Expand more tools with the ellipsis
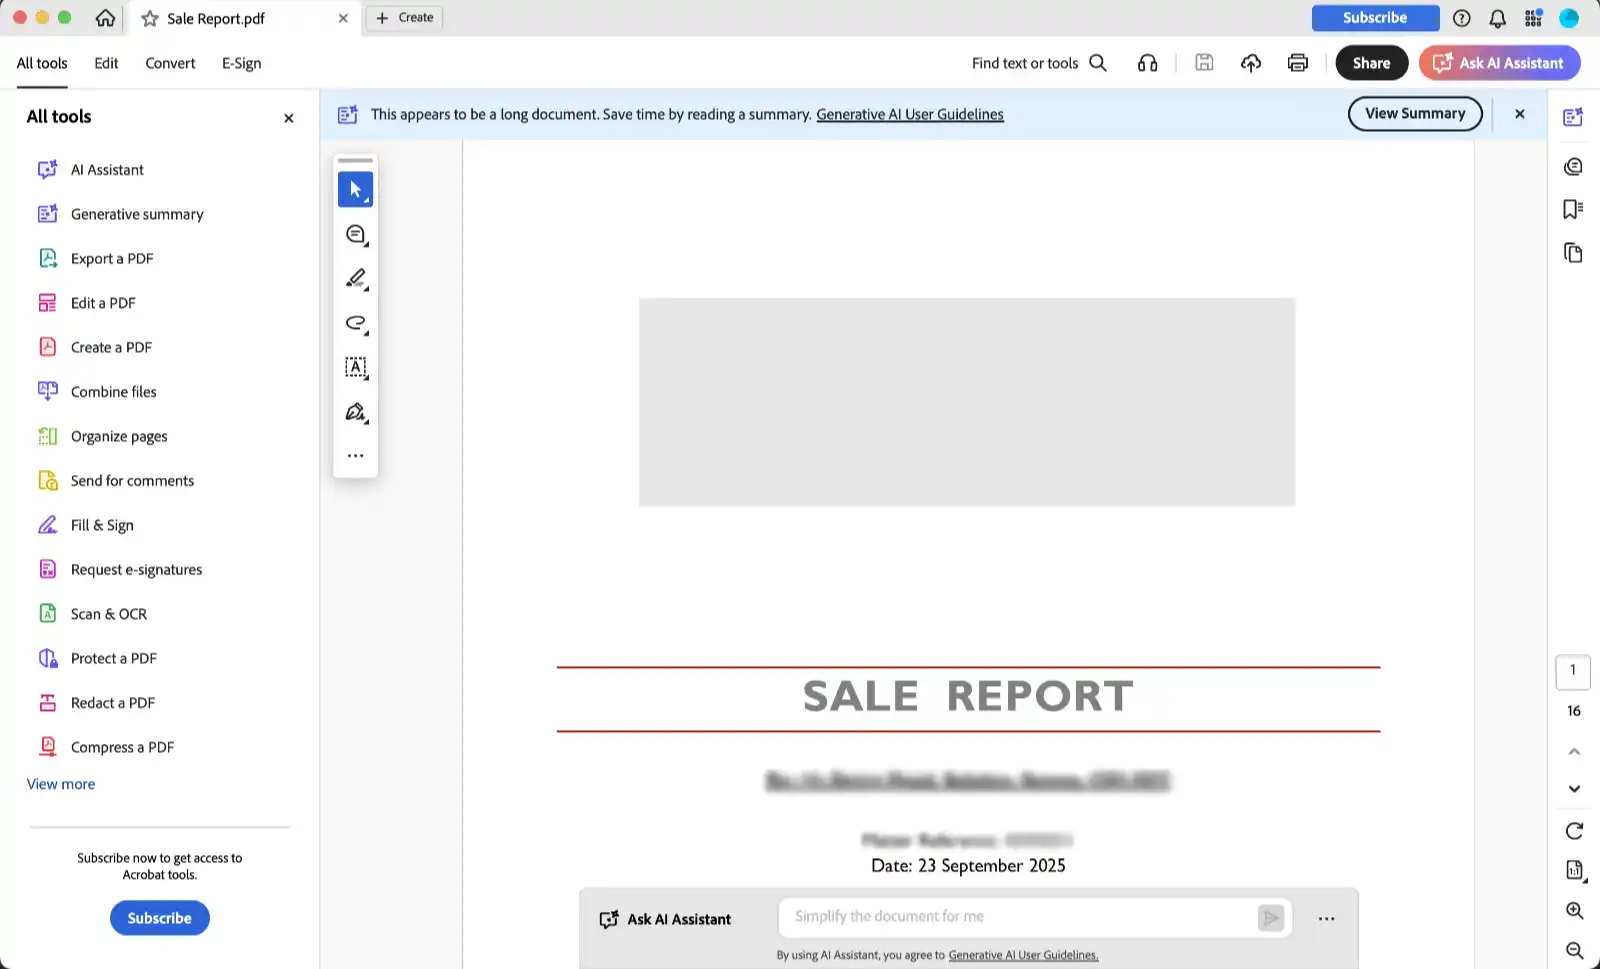Viewport: 1600px width, 969px height. [x=355, y=456]
